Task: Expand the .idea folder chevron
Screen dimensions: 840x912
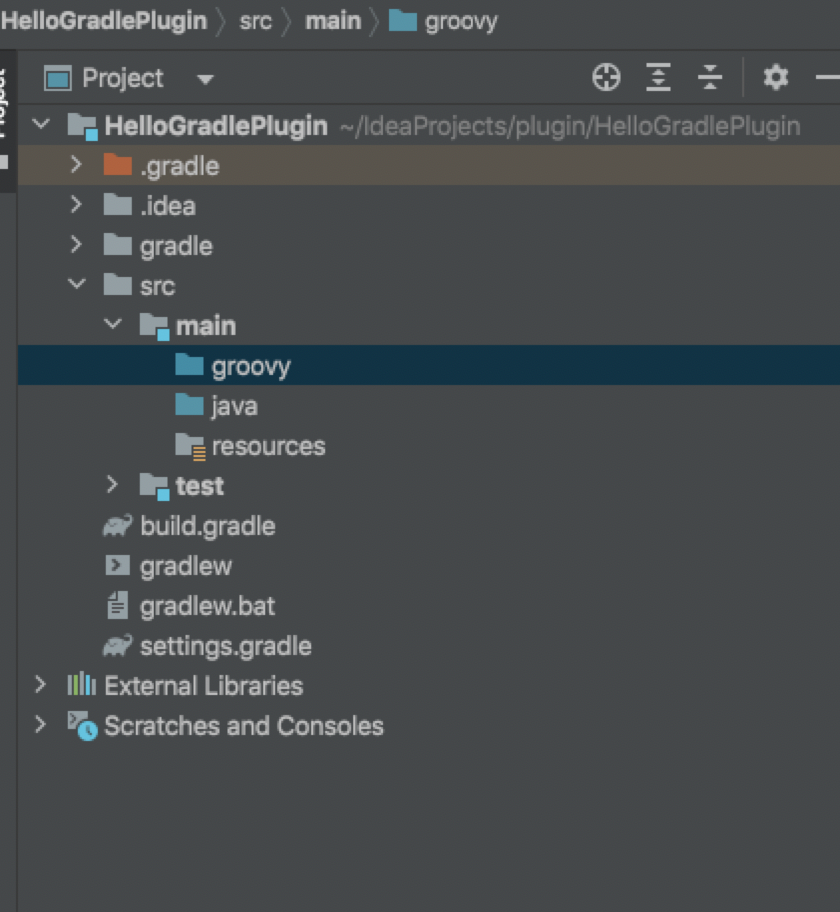Action: 76,205
